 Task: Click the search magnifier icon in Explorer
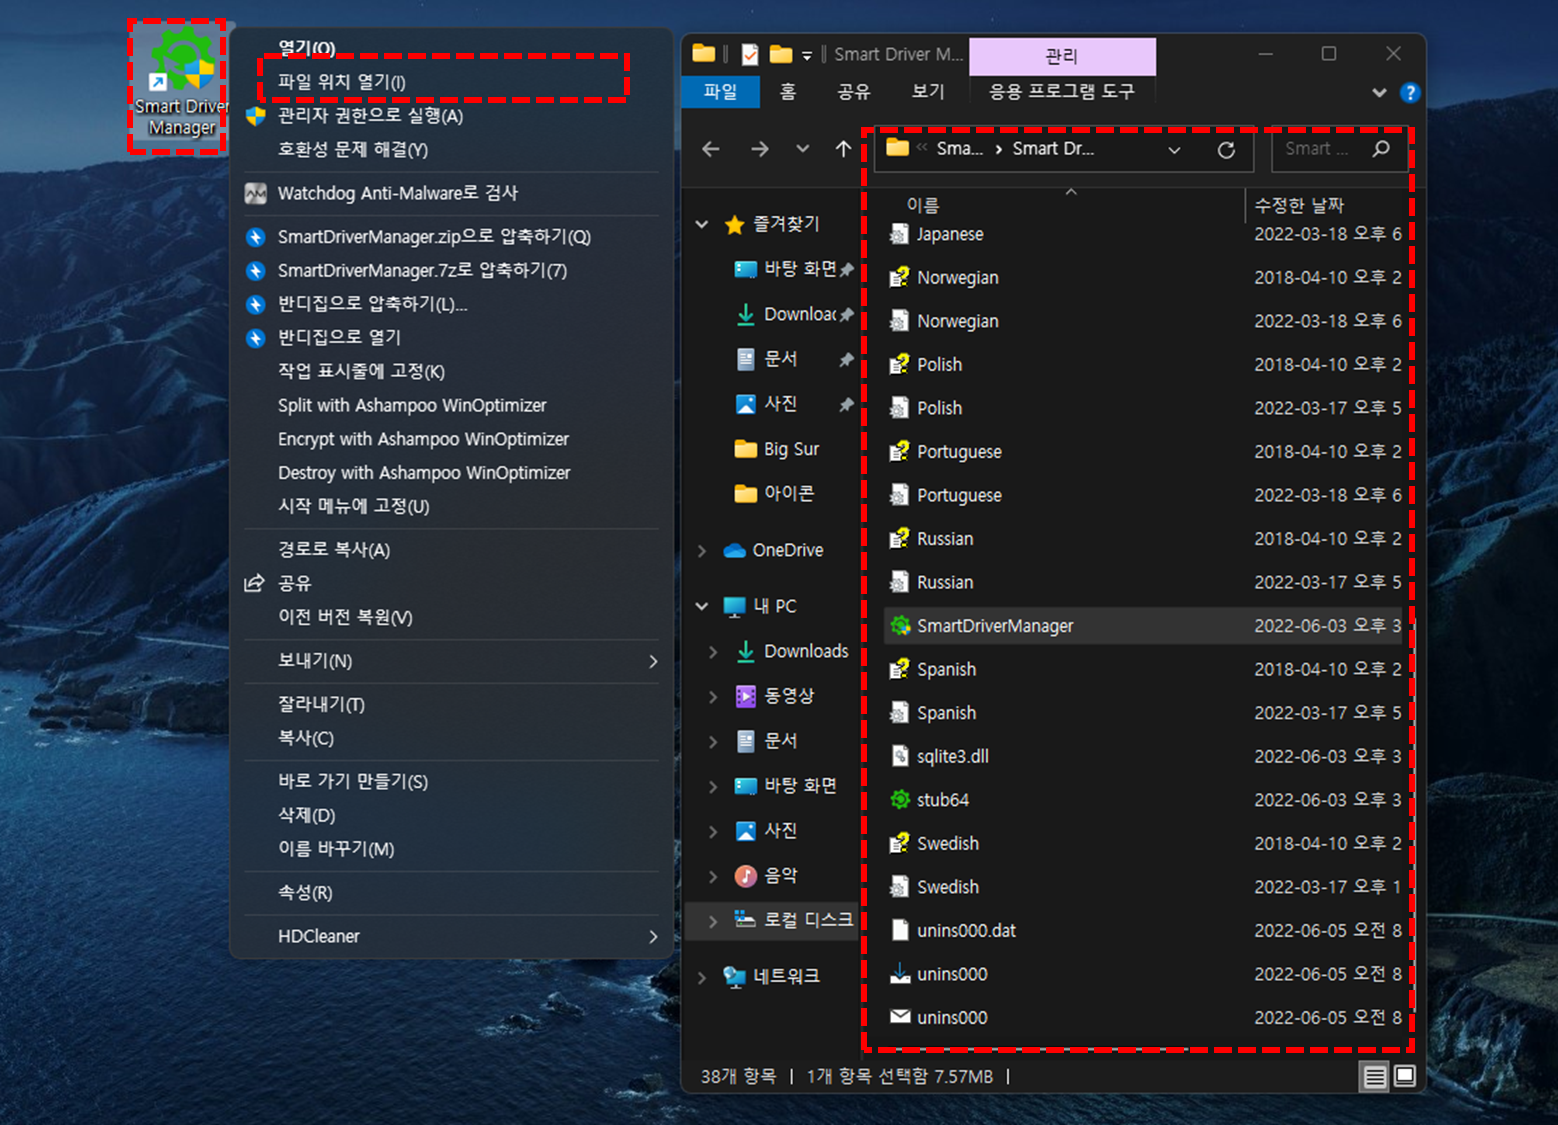point(1381,149)
